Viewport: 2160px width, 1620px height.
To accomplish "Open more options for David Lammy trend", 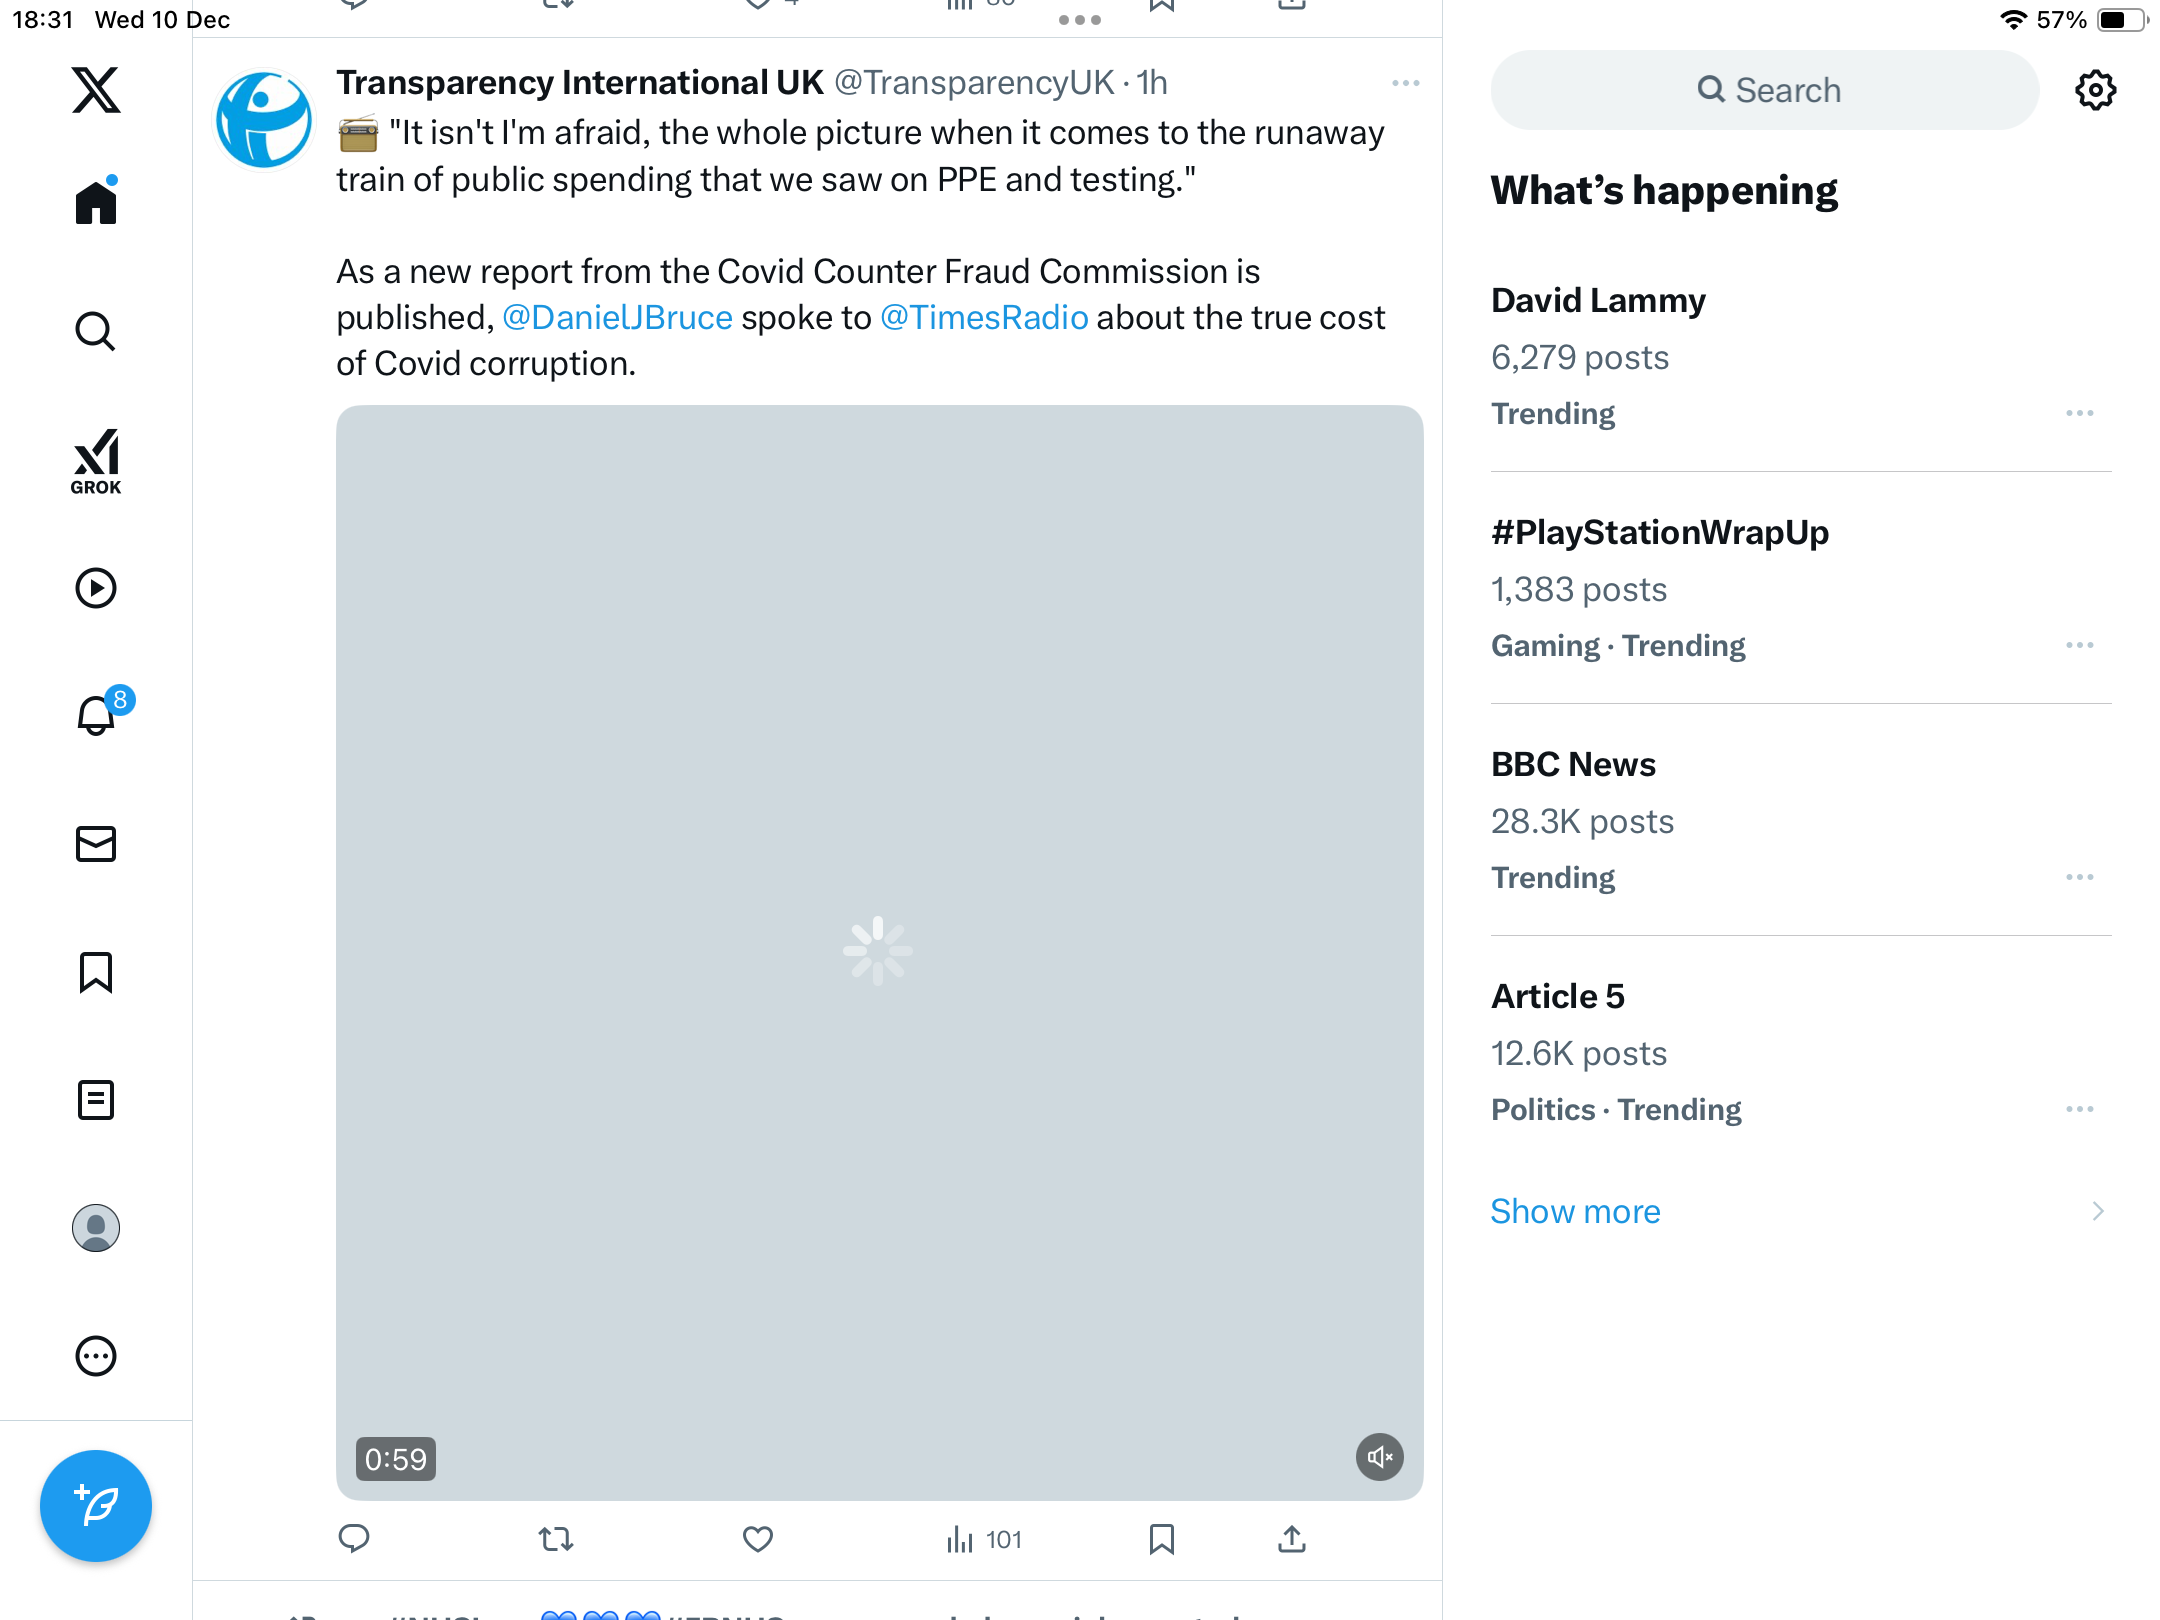I will pyautogui.click(x=2079, y=413).
